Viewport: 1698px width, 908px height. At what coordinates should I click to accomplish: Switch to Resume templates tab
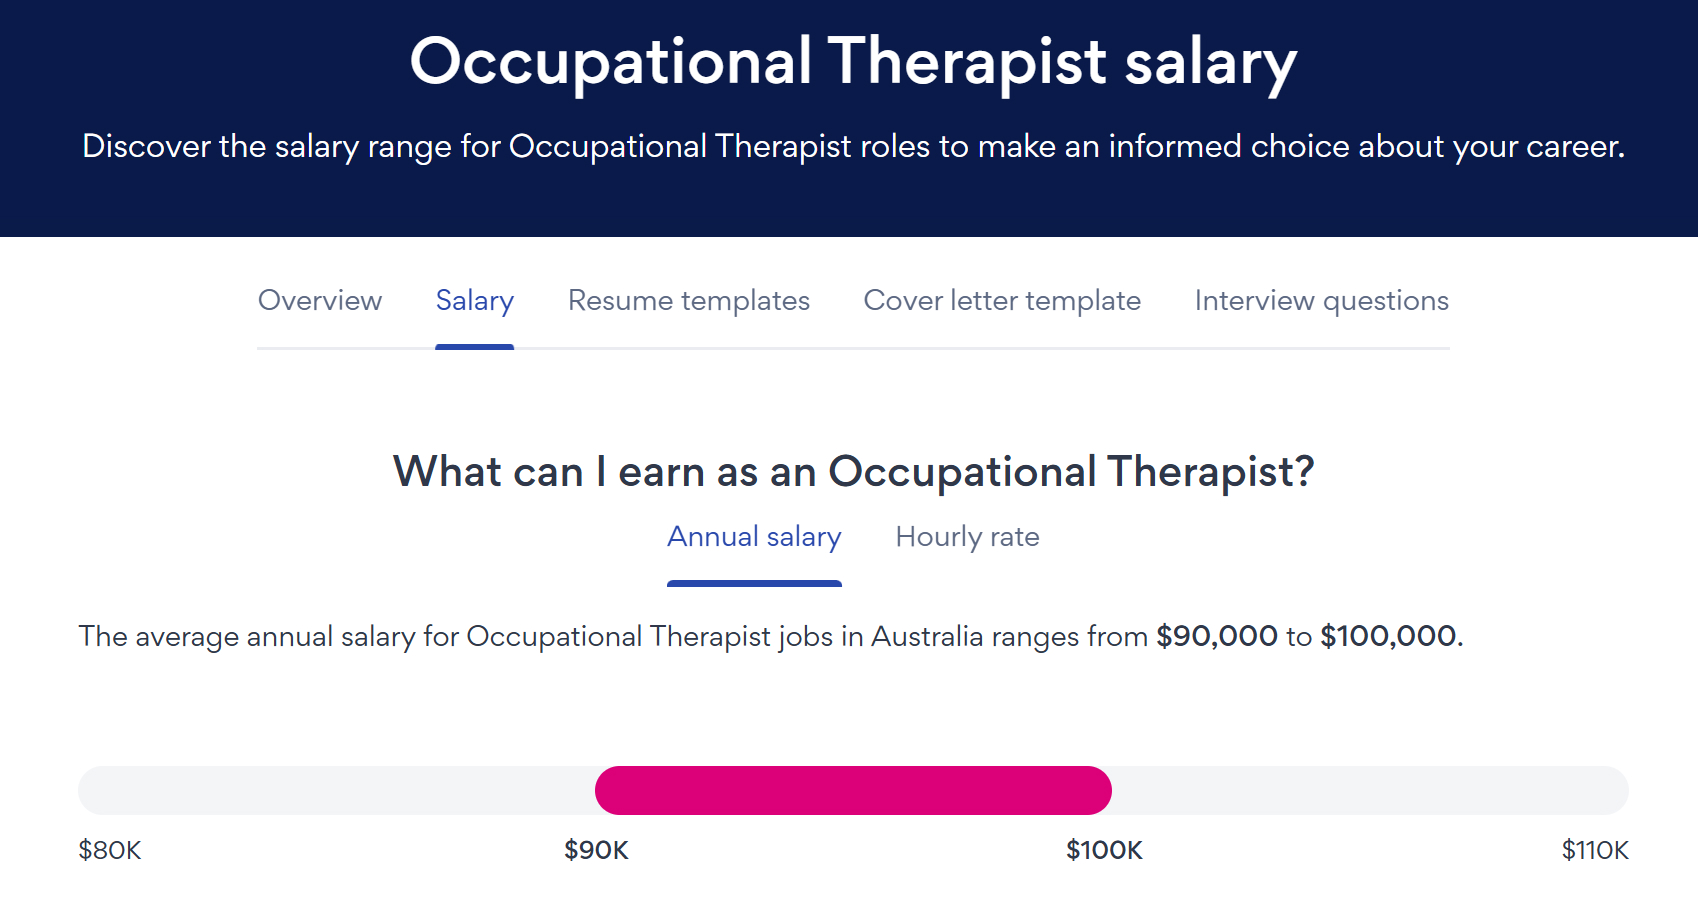click(x=689, y=301)
